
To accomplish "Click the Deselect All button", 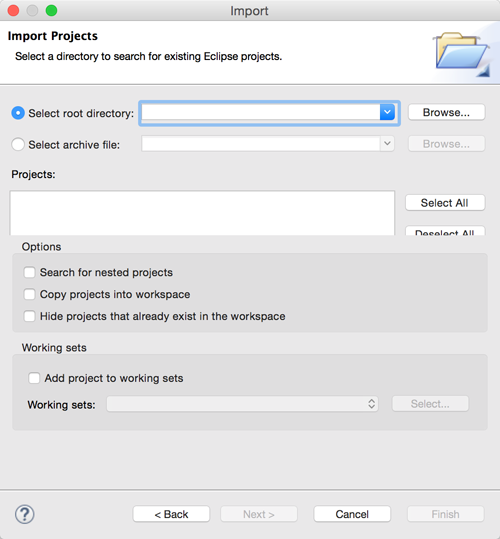I will [x=445, y=231].
